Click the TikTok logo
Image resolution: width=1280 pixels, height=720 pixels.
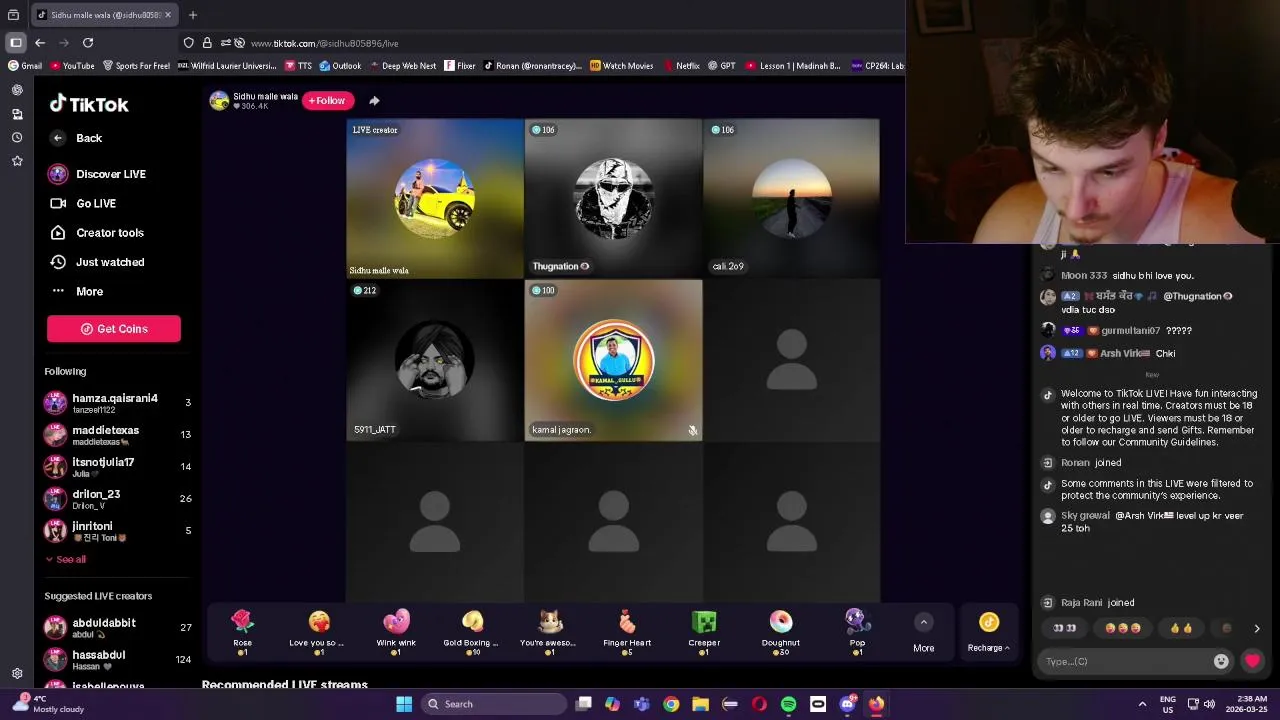coord(89,104)
